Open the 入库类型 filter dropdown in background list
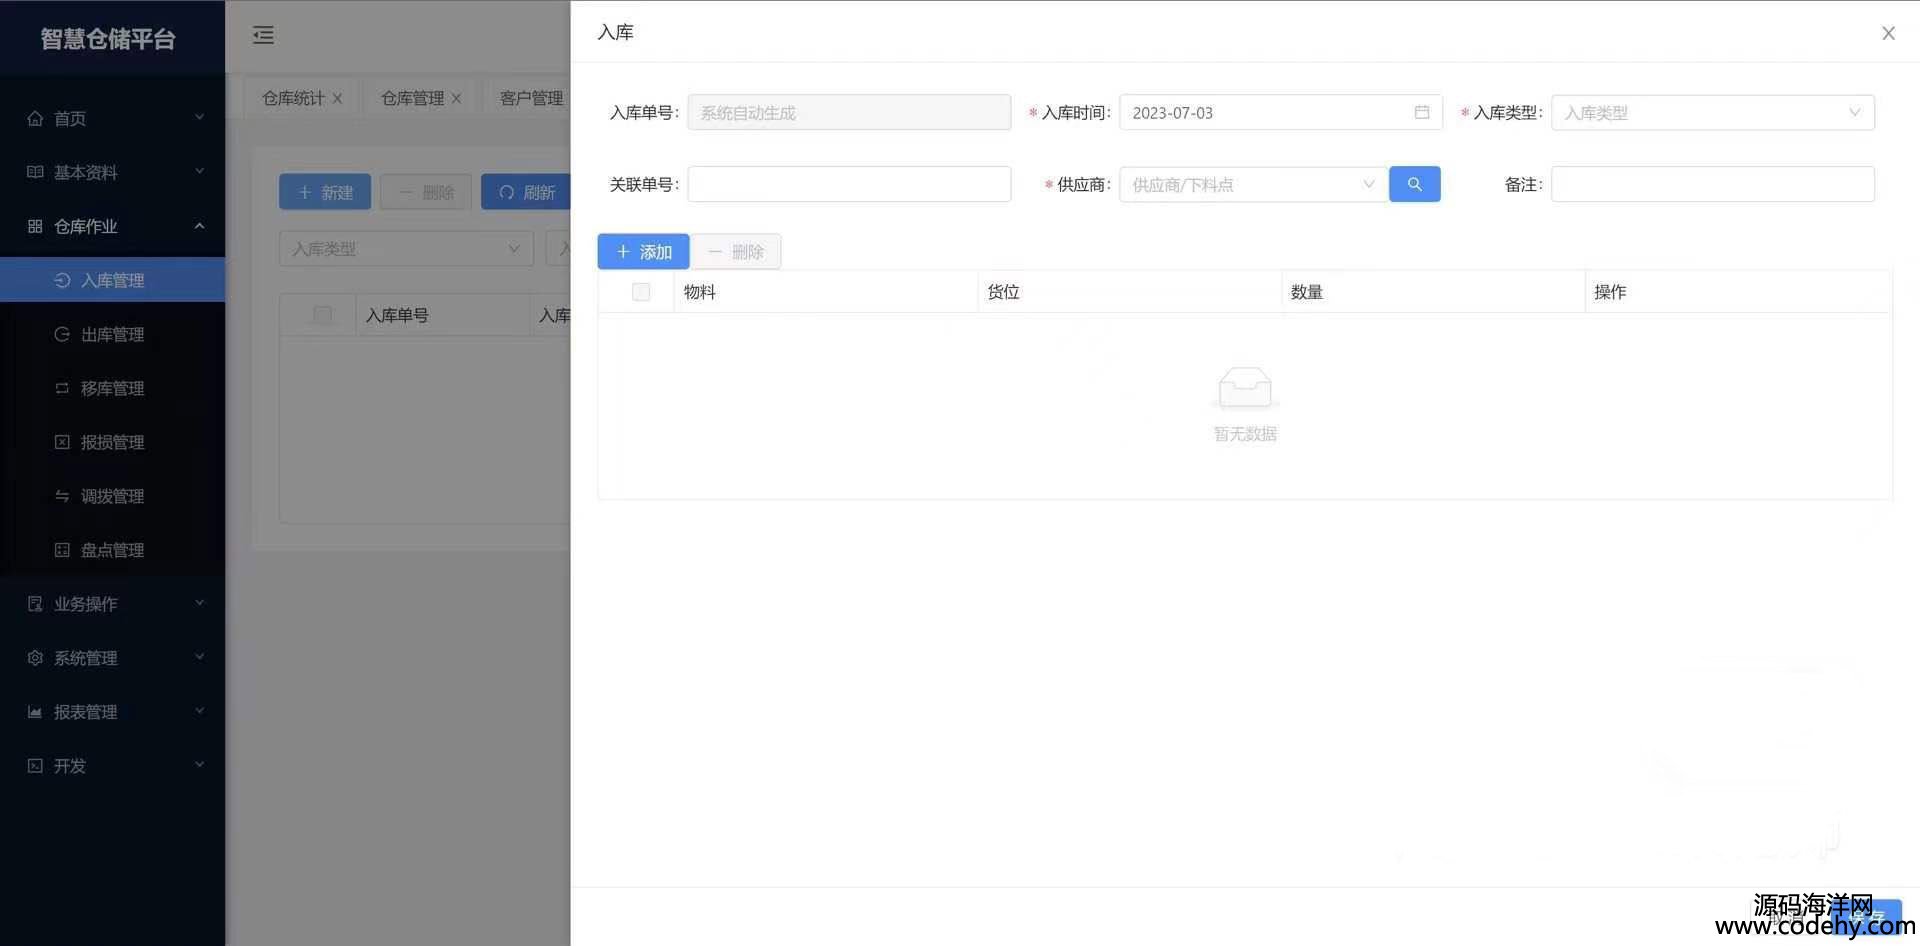 pyautogui.click(x=406, y=248)
